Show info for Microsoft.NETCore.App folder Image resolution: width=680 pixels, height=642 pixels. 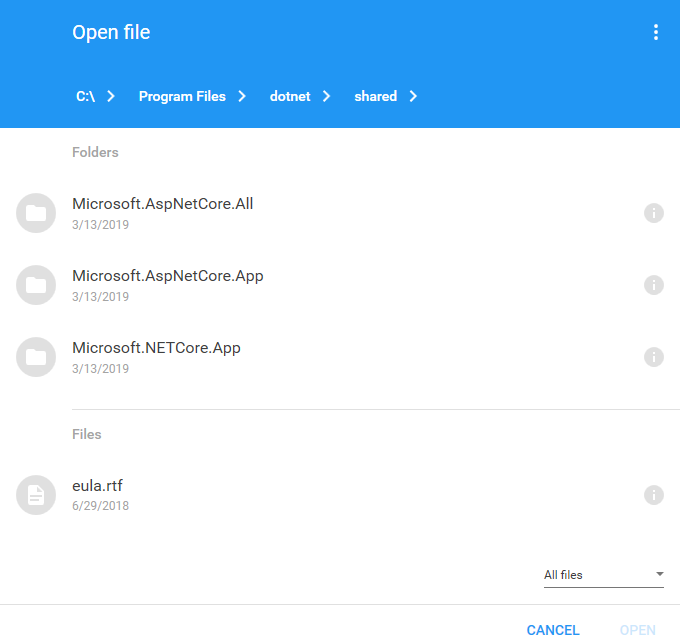click(654, 357)
